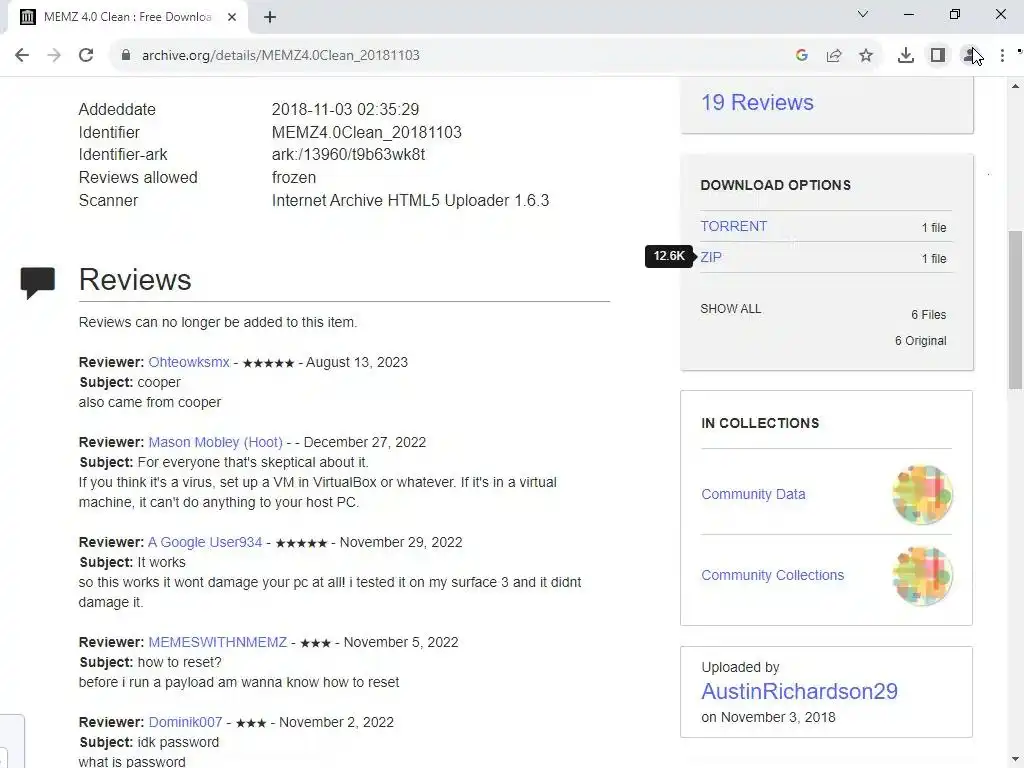This screenshot has height=768, width=1024.
Task: Go forward one page
Action: (54, 55)
